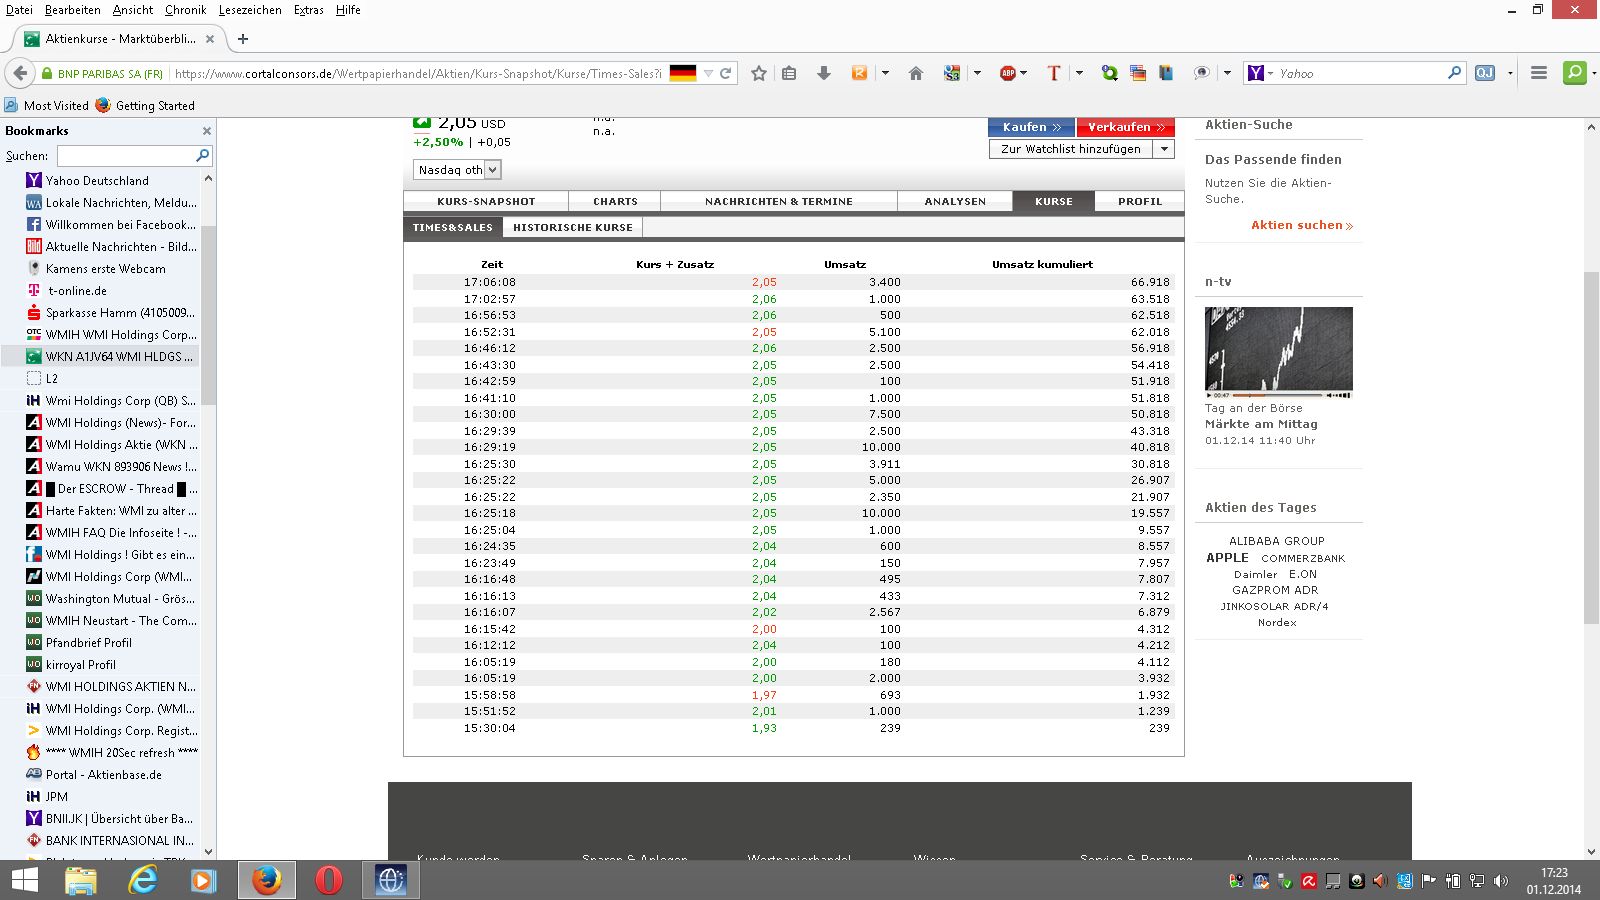The width and height of the screenshot is (1600, 900).
Task: Play the n-tv Tag an der Börse video thumbnail
Action: tap(1279, 353)
